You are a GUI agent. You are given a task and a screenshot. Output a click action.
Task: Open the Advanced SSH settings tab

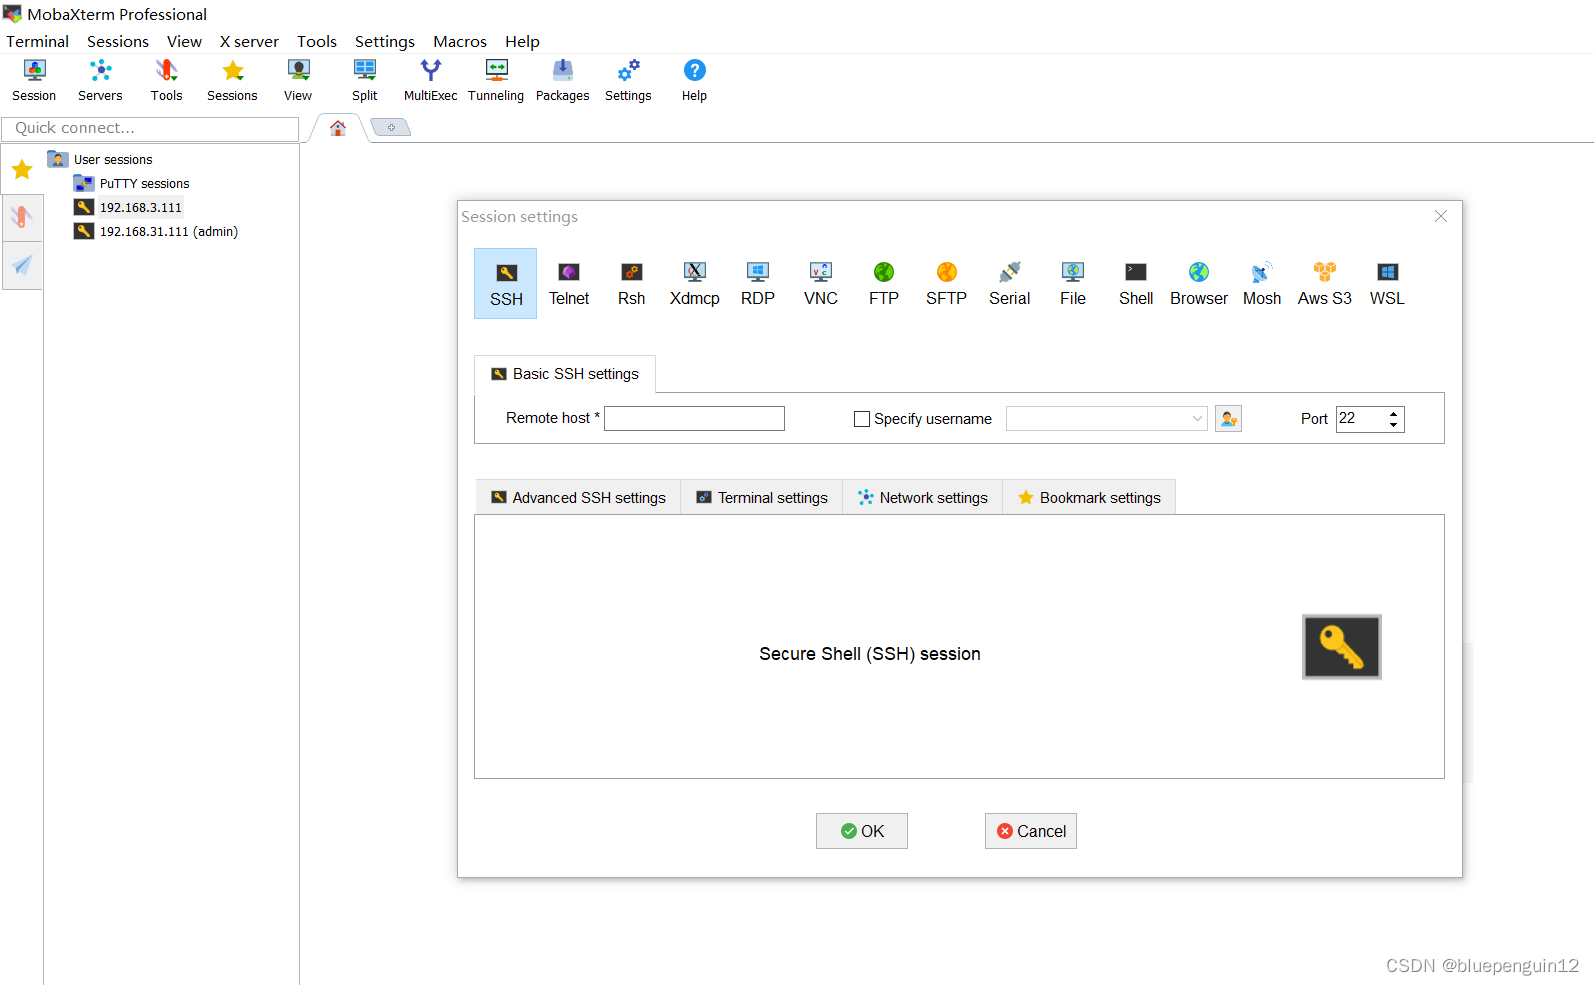coord(578,498)
